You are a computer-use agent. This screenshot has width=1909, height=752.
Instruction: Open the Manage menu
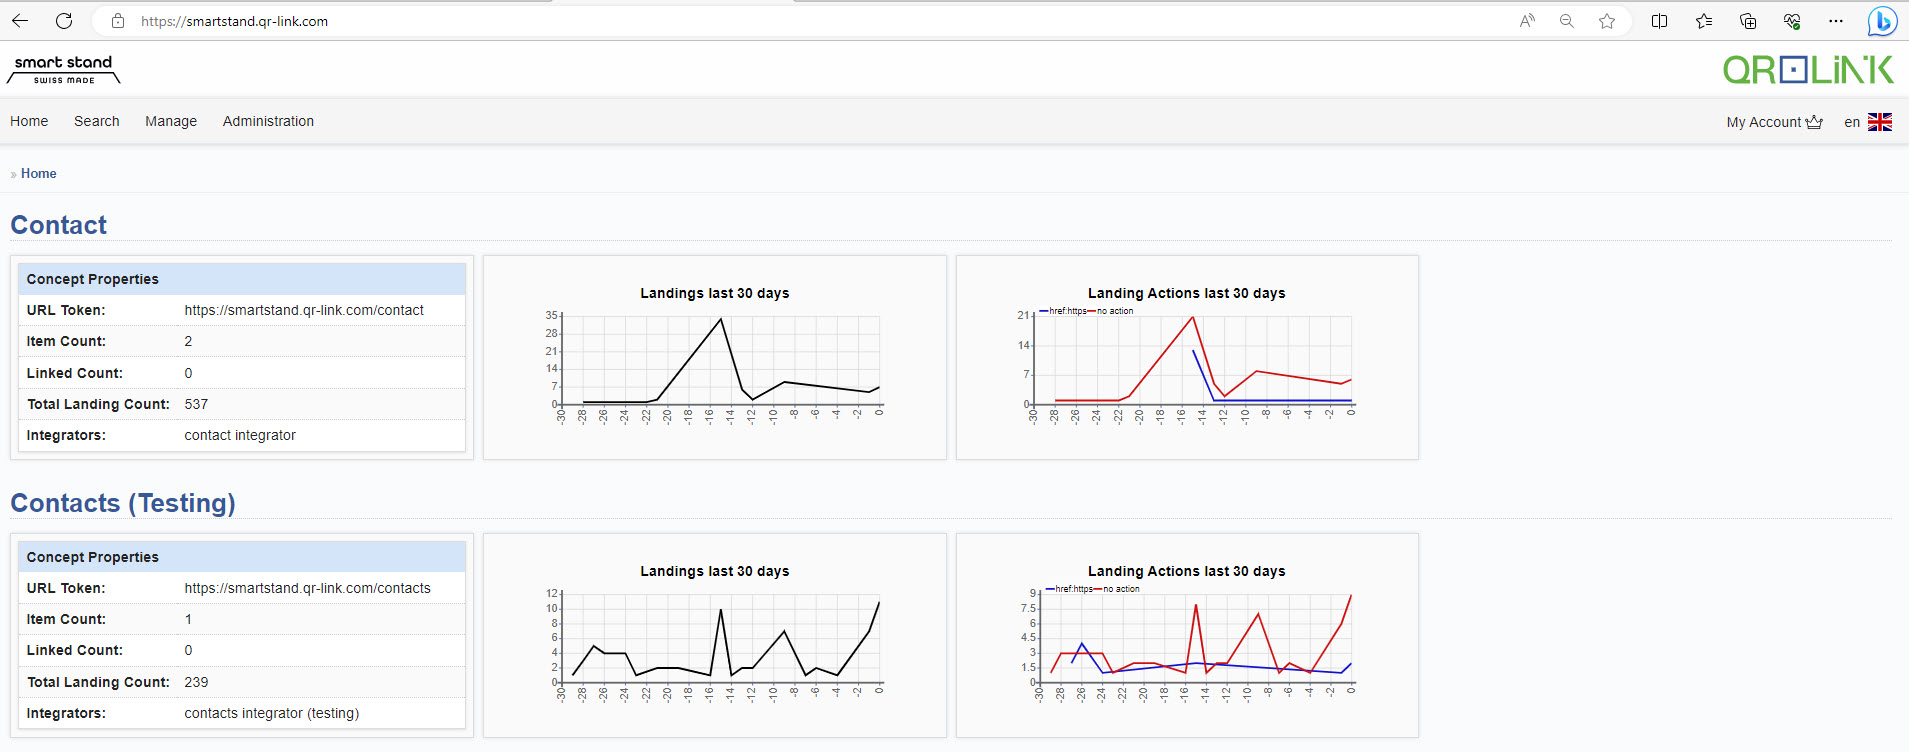[x=171, y=121]
